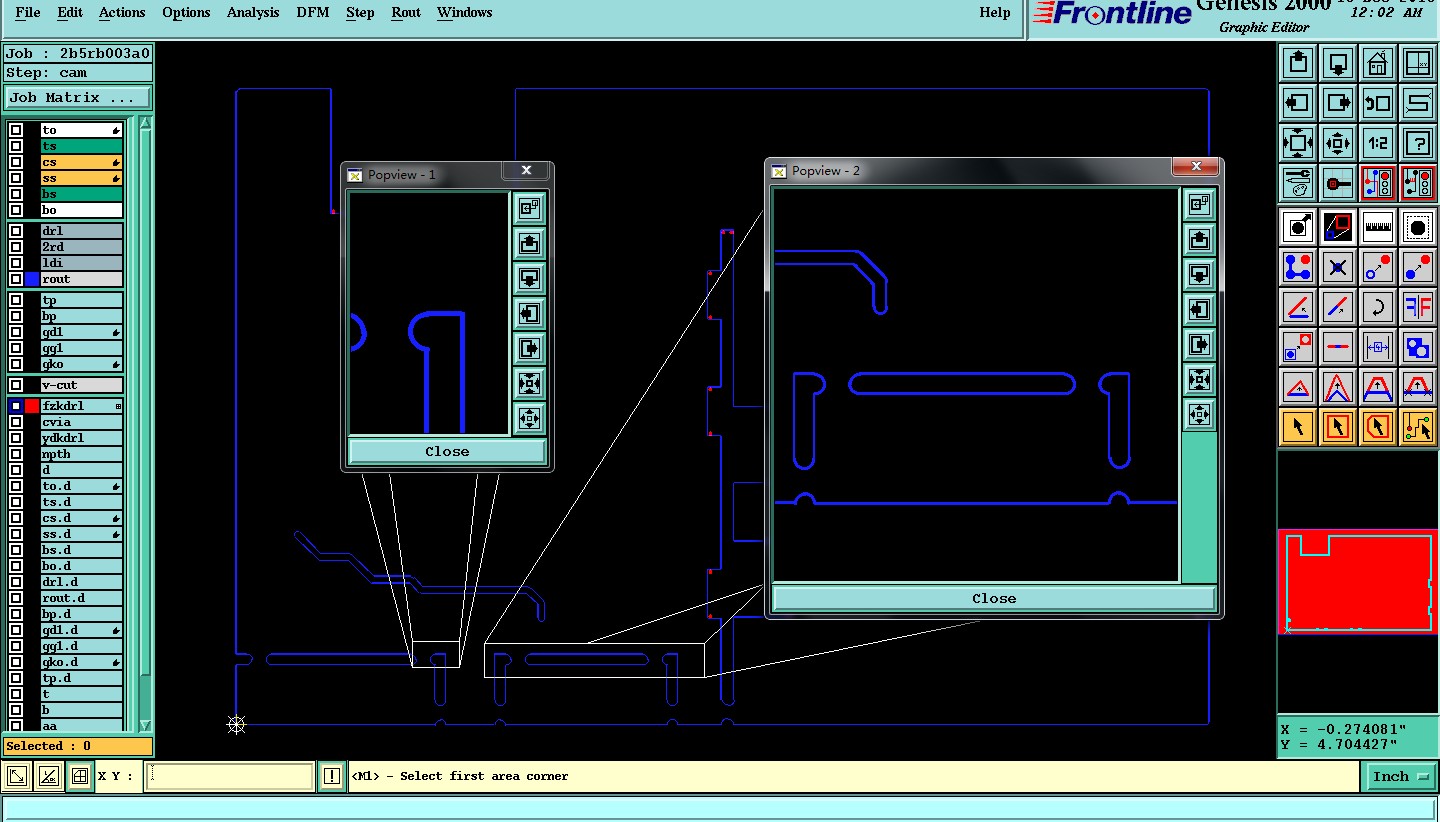1440x822 pixels.
Task: Click the red color swatch of fzkdrl layer
Action: [x=32, y=406]
